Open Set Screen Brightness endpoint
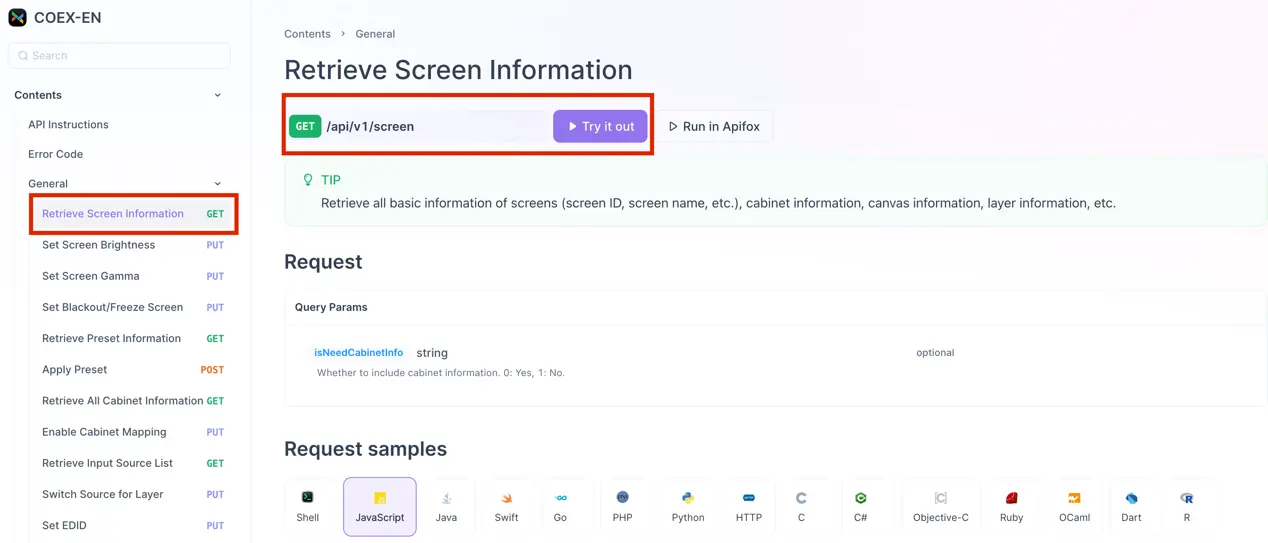 (98, 245)
